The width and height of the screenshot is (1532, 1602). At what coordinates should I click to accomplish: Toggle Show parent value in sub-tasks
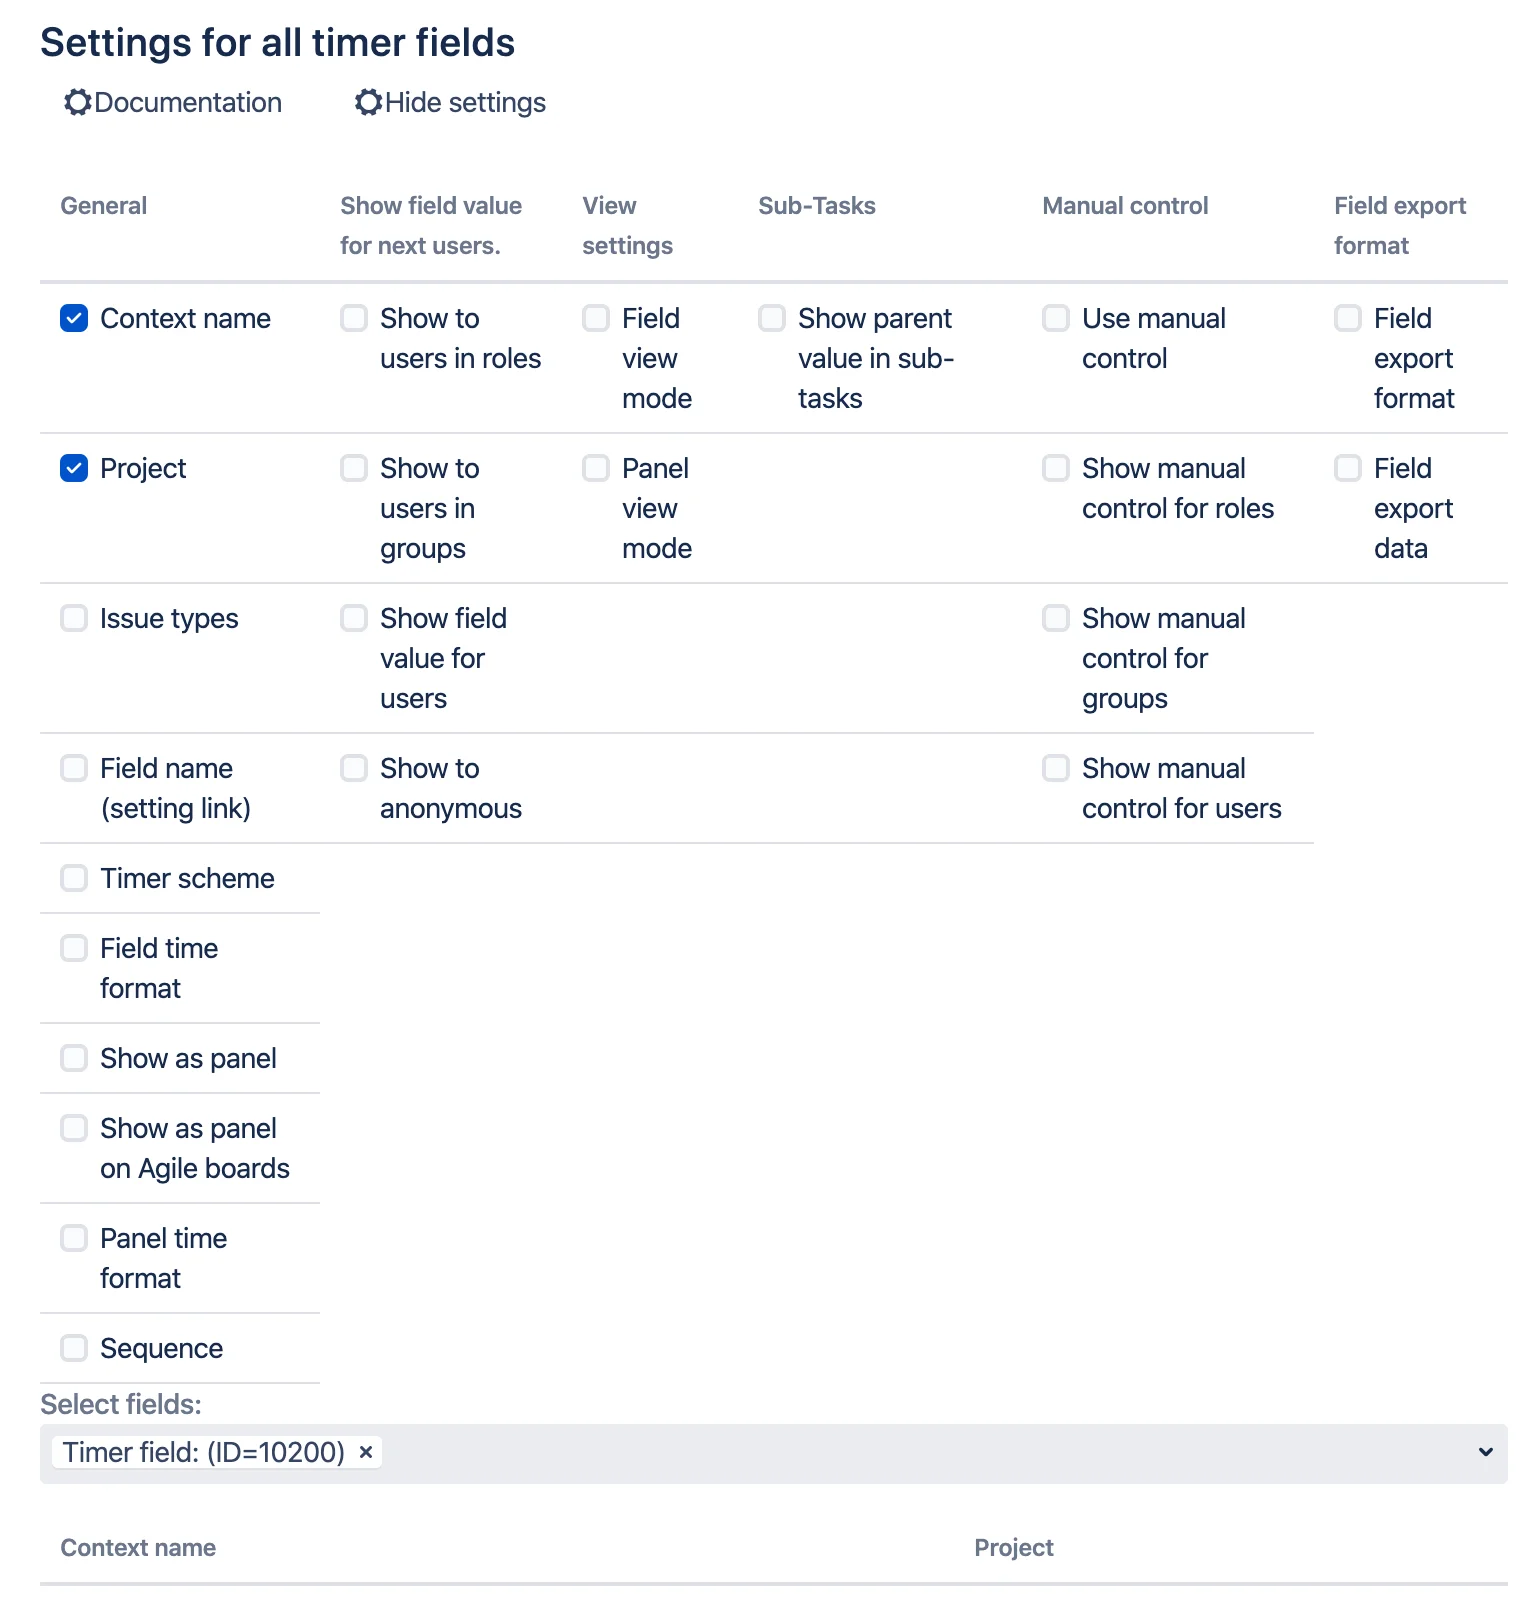point(772,318)
